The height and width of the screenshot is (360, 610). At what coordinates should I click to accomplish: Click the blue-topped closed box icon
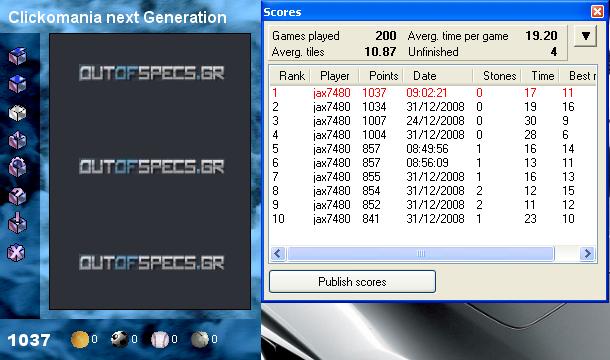18,83
